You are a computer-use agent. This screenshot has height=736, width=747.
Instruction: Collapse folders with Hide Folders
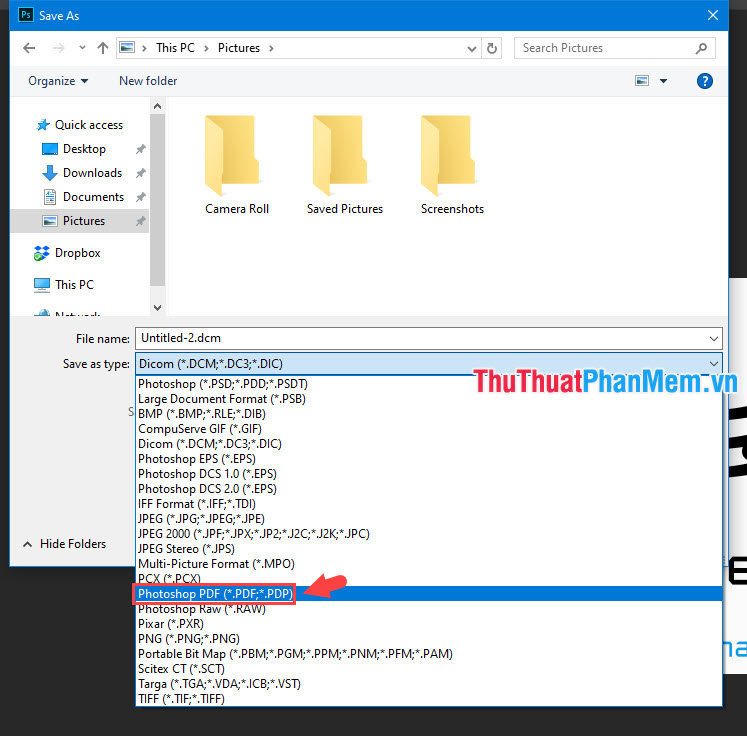[64, 544]
